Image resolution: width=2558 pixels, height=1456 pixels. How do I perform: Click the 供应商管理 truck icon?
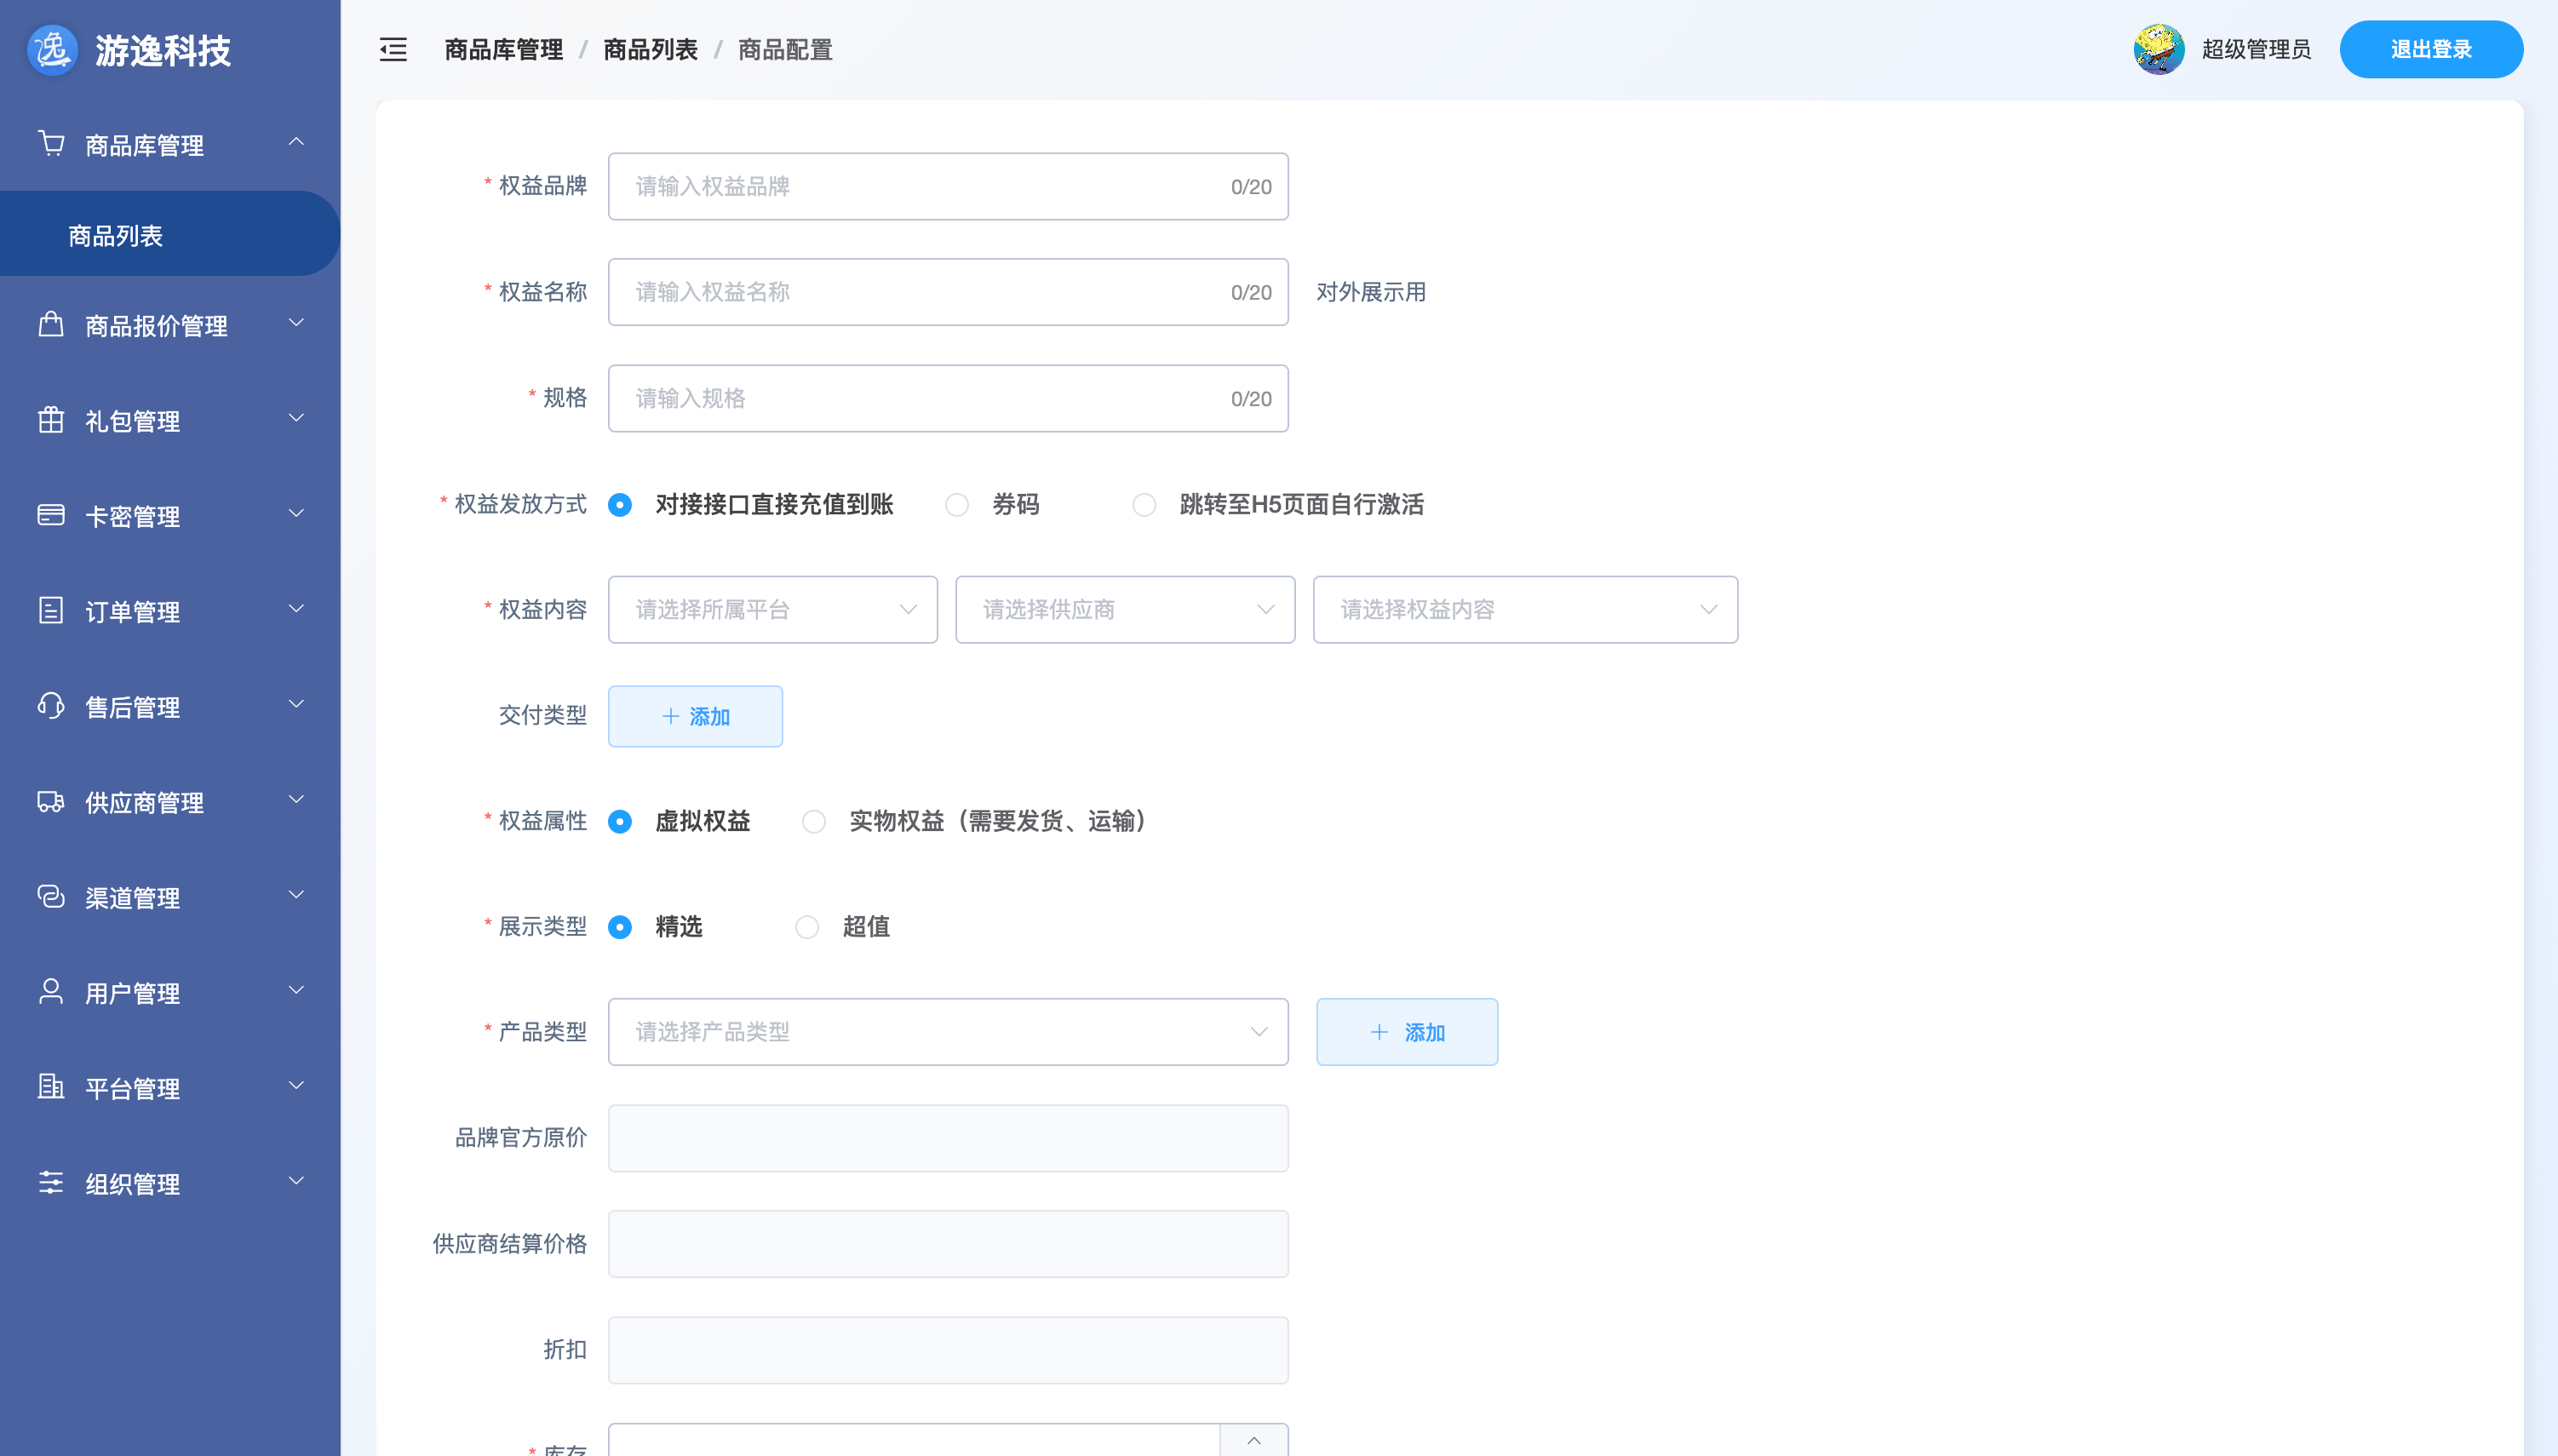click(51, 802)
